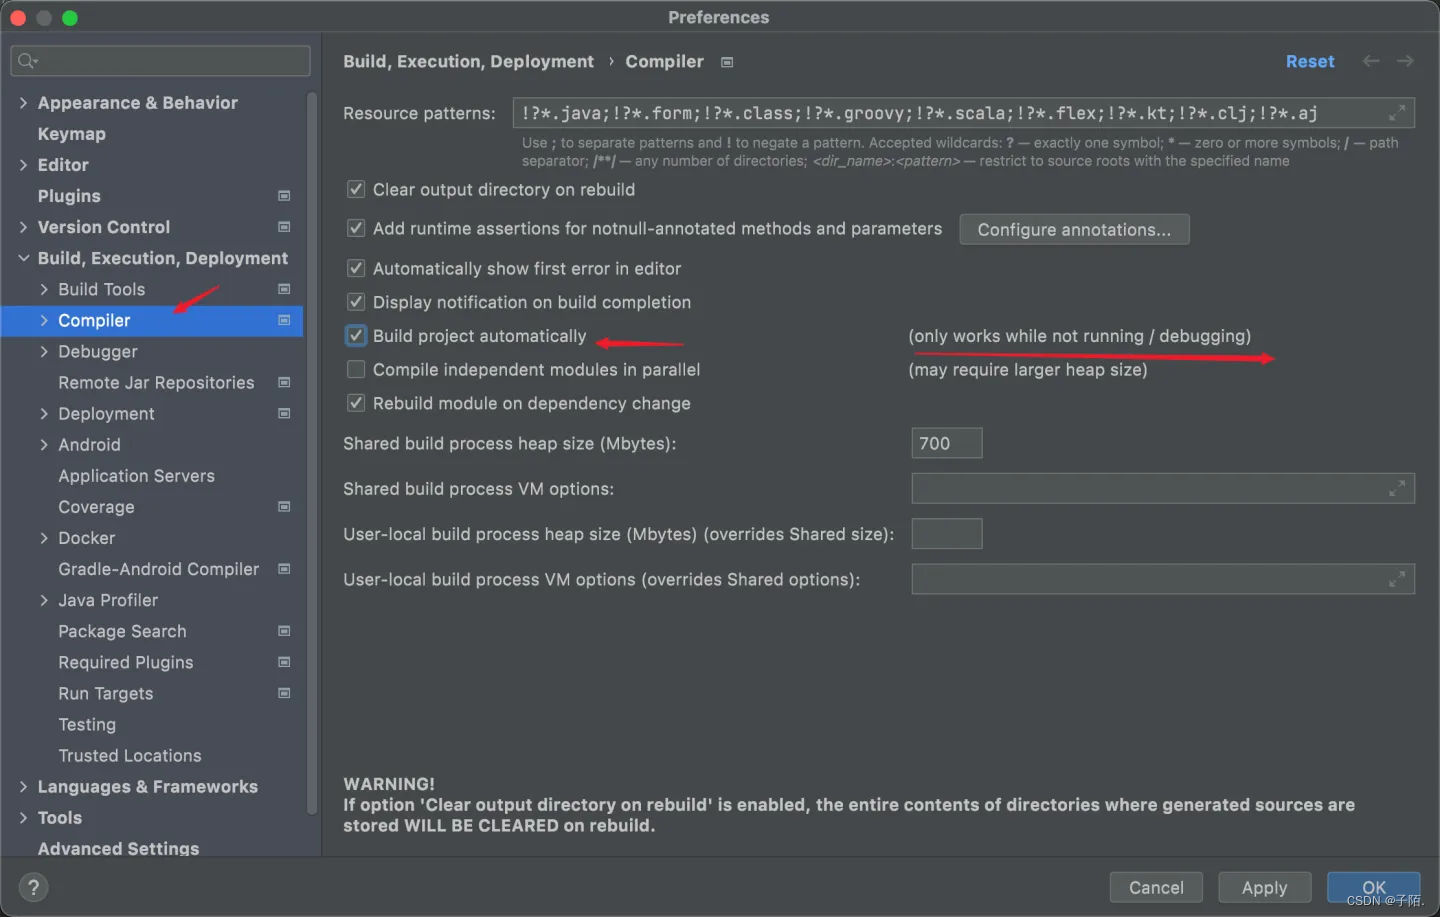Screen dimensions: 1440x917
Task: Click the project-level icon next to Version Control
Action: click(284, 227)
